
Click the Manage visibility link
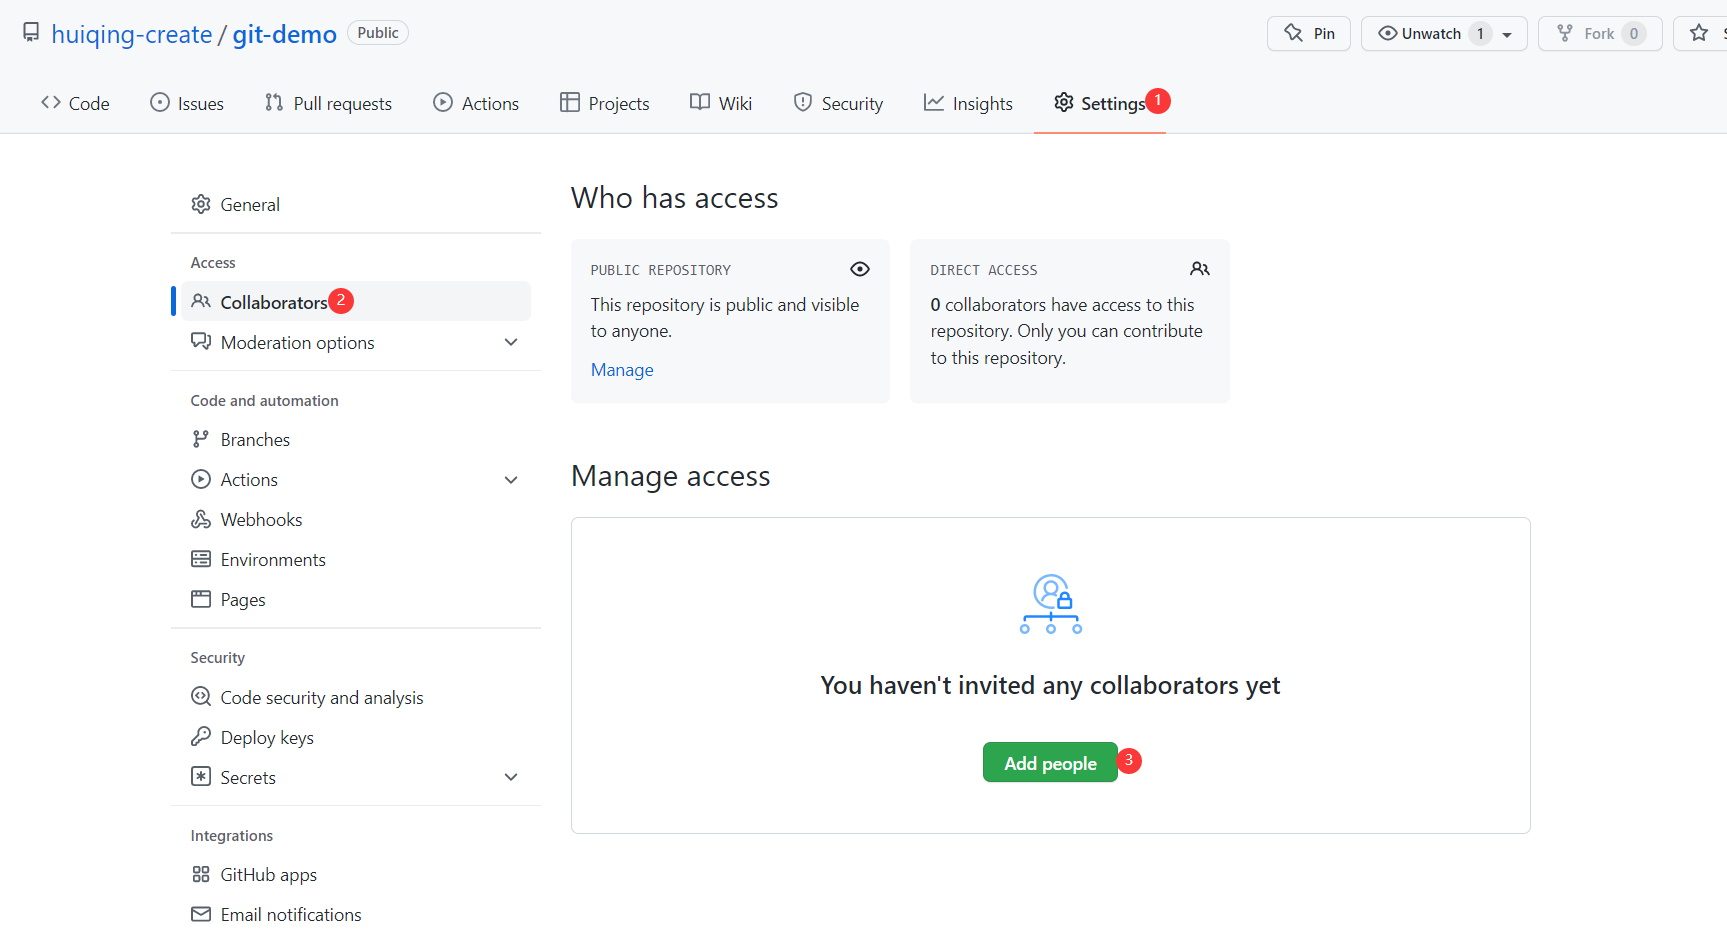click(x=622, y=369)
